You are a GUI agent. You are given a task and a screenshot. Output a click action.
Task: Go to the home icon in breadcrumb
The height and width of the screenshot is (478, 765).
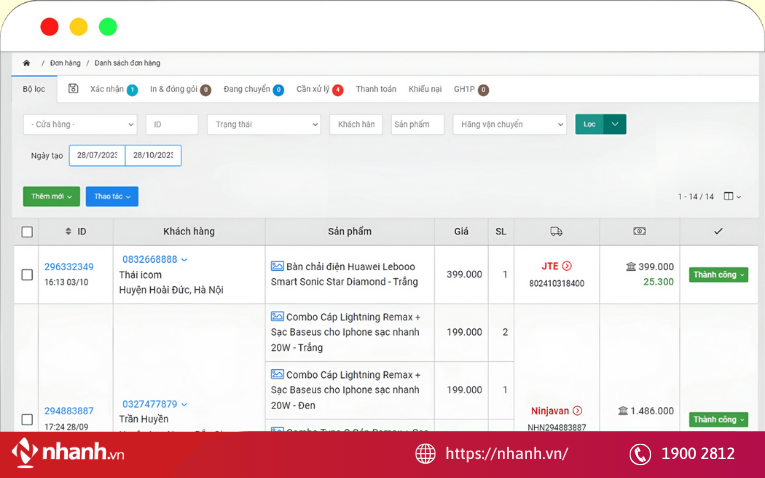click(x=26, y=63)
